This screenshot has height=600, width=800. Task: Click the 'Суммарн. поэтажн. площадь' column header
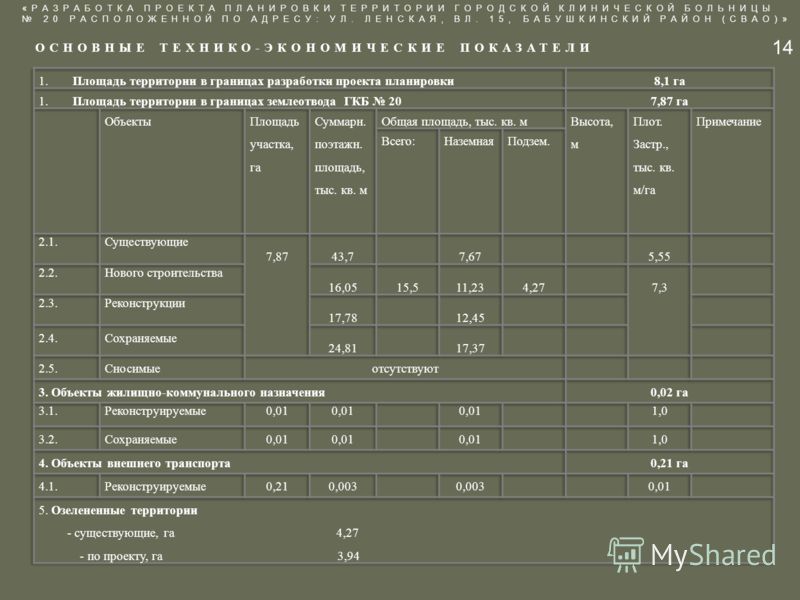point(341,156)
